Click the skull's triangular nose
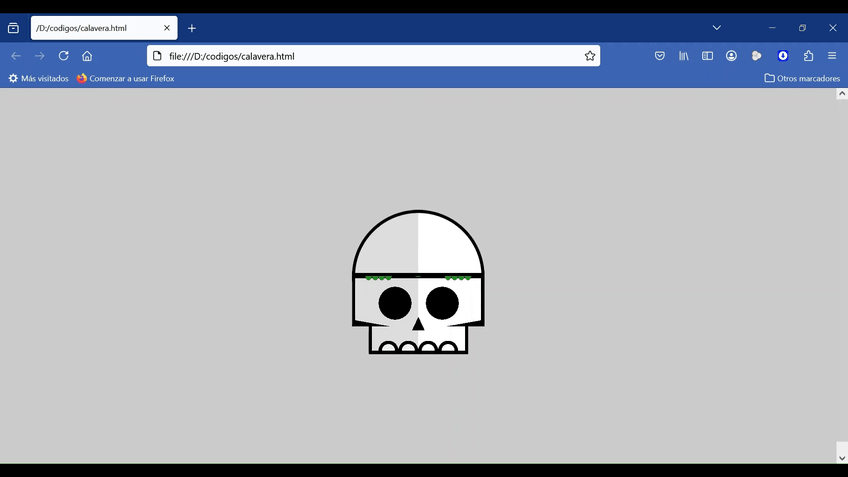The image size is (848, 477). [x=418, y=324]
